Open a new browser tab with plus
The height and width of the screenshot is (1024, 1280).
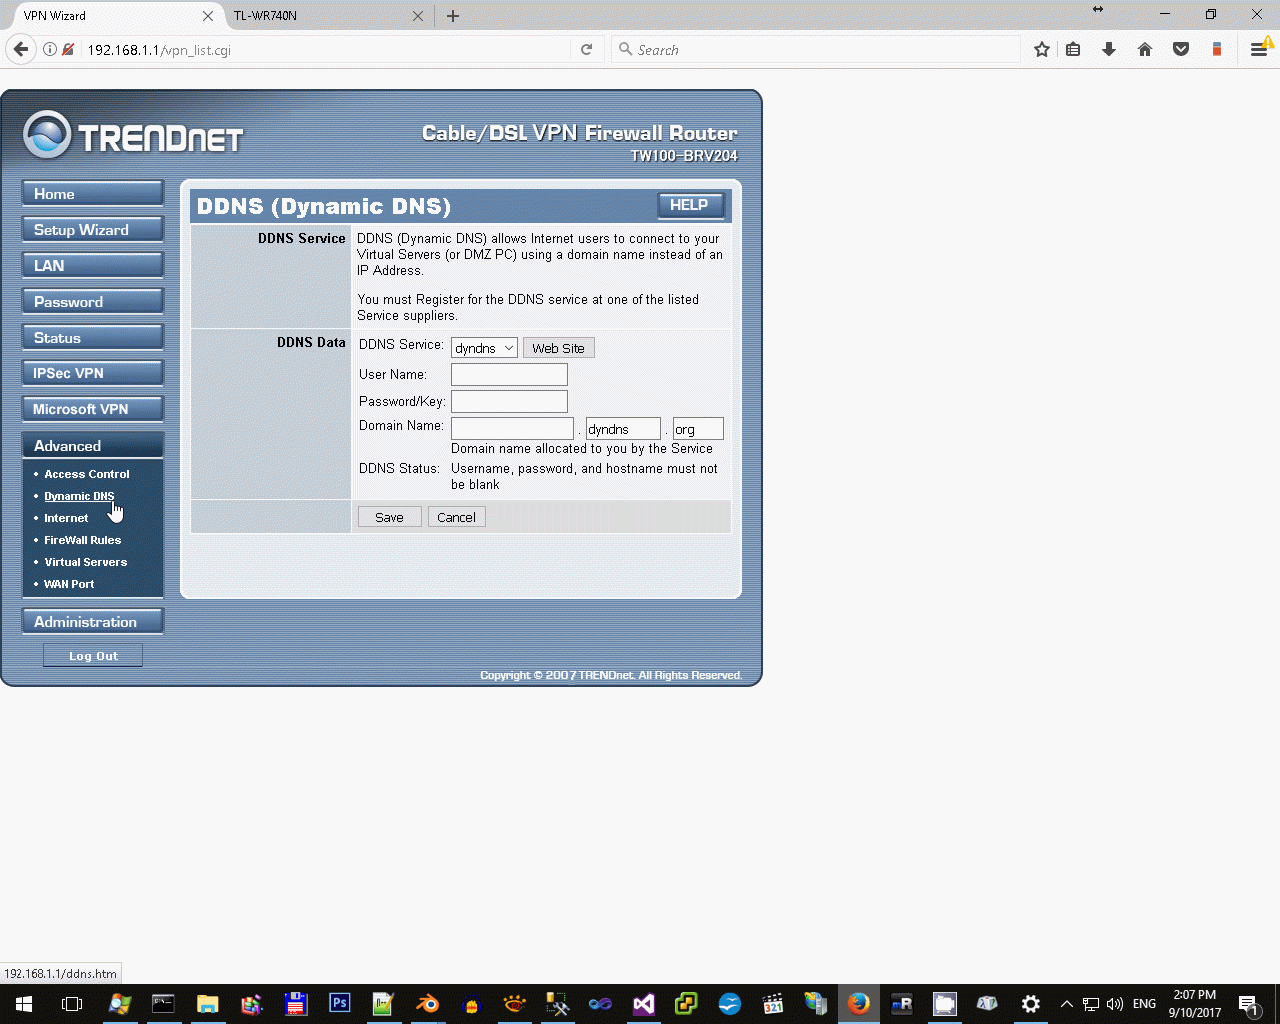453,16
